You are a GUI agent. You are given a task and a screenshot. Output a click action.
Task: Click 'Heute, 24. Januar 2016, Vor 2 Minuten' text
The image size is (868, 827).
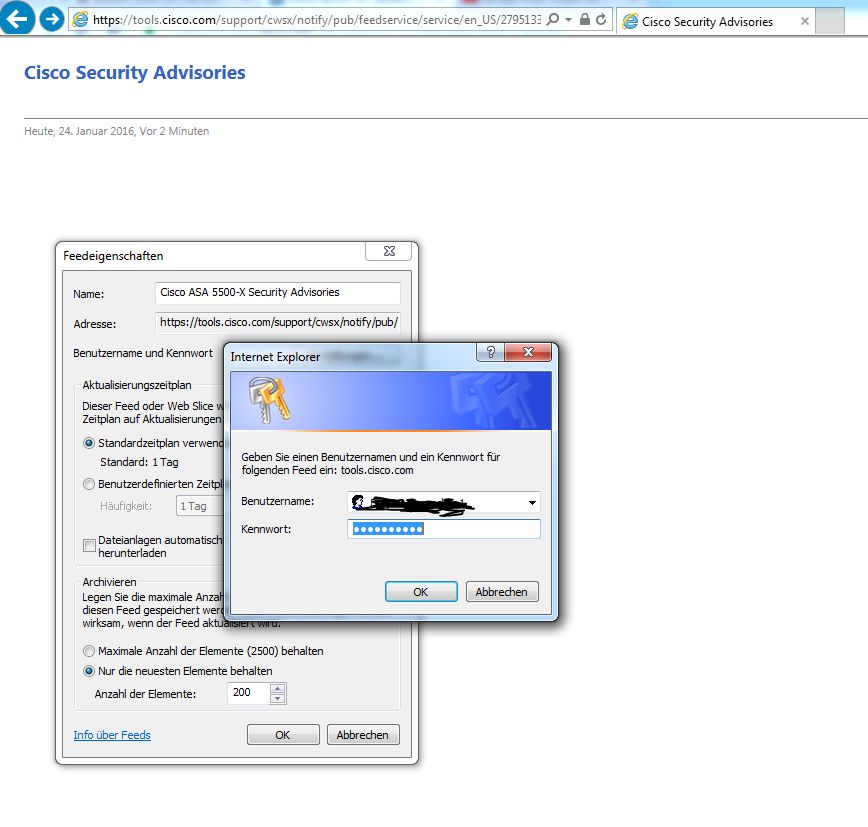coord(116,131)
